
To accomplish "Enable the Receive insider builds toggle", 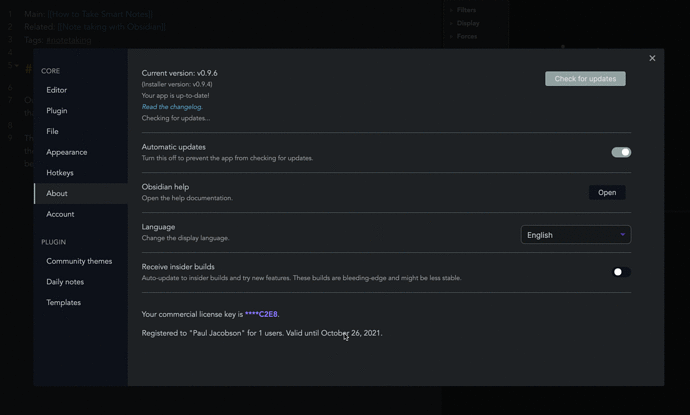I will 621,272.
